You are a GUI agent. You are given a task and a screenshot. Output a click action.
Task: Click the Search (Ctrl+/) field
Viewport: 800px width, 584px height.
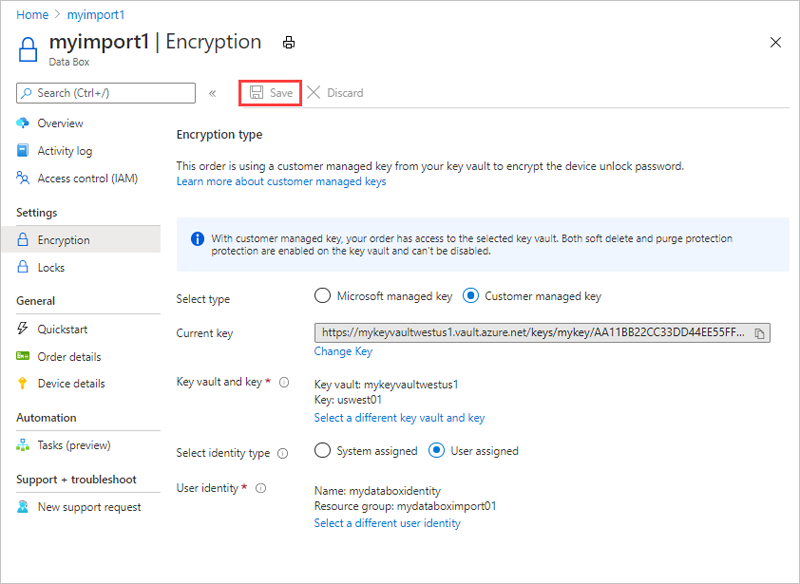click(x=106, y=93)
